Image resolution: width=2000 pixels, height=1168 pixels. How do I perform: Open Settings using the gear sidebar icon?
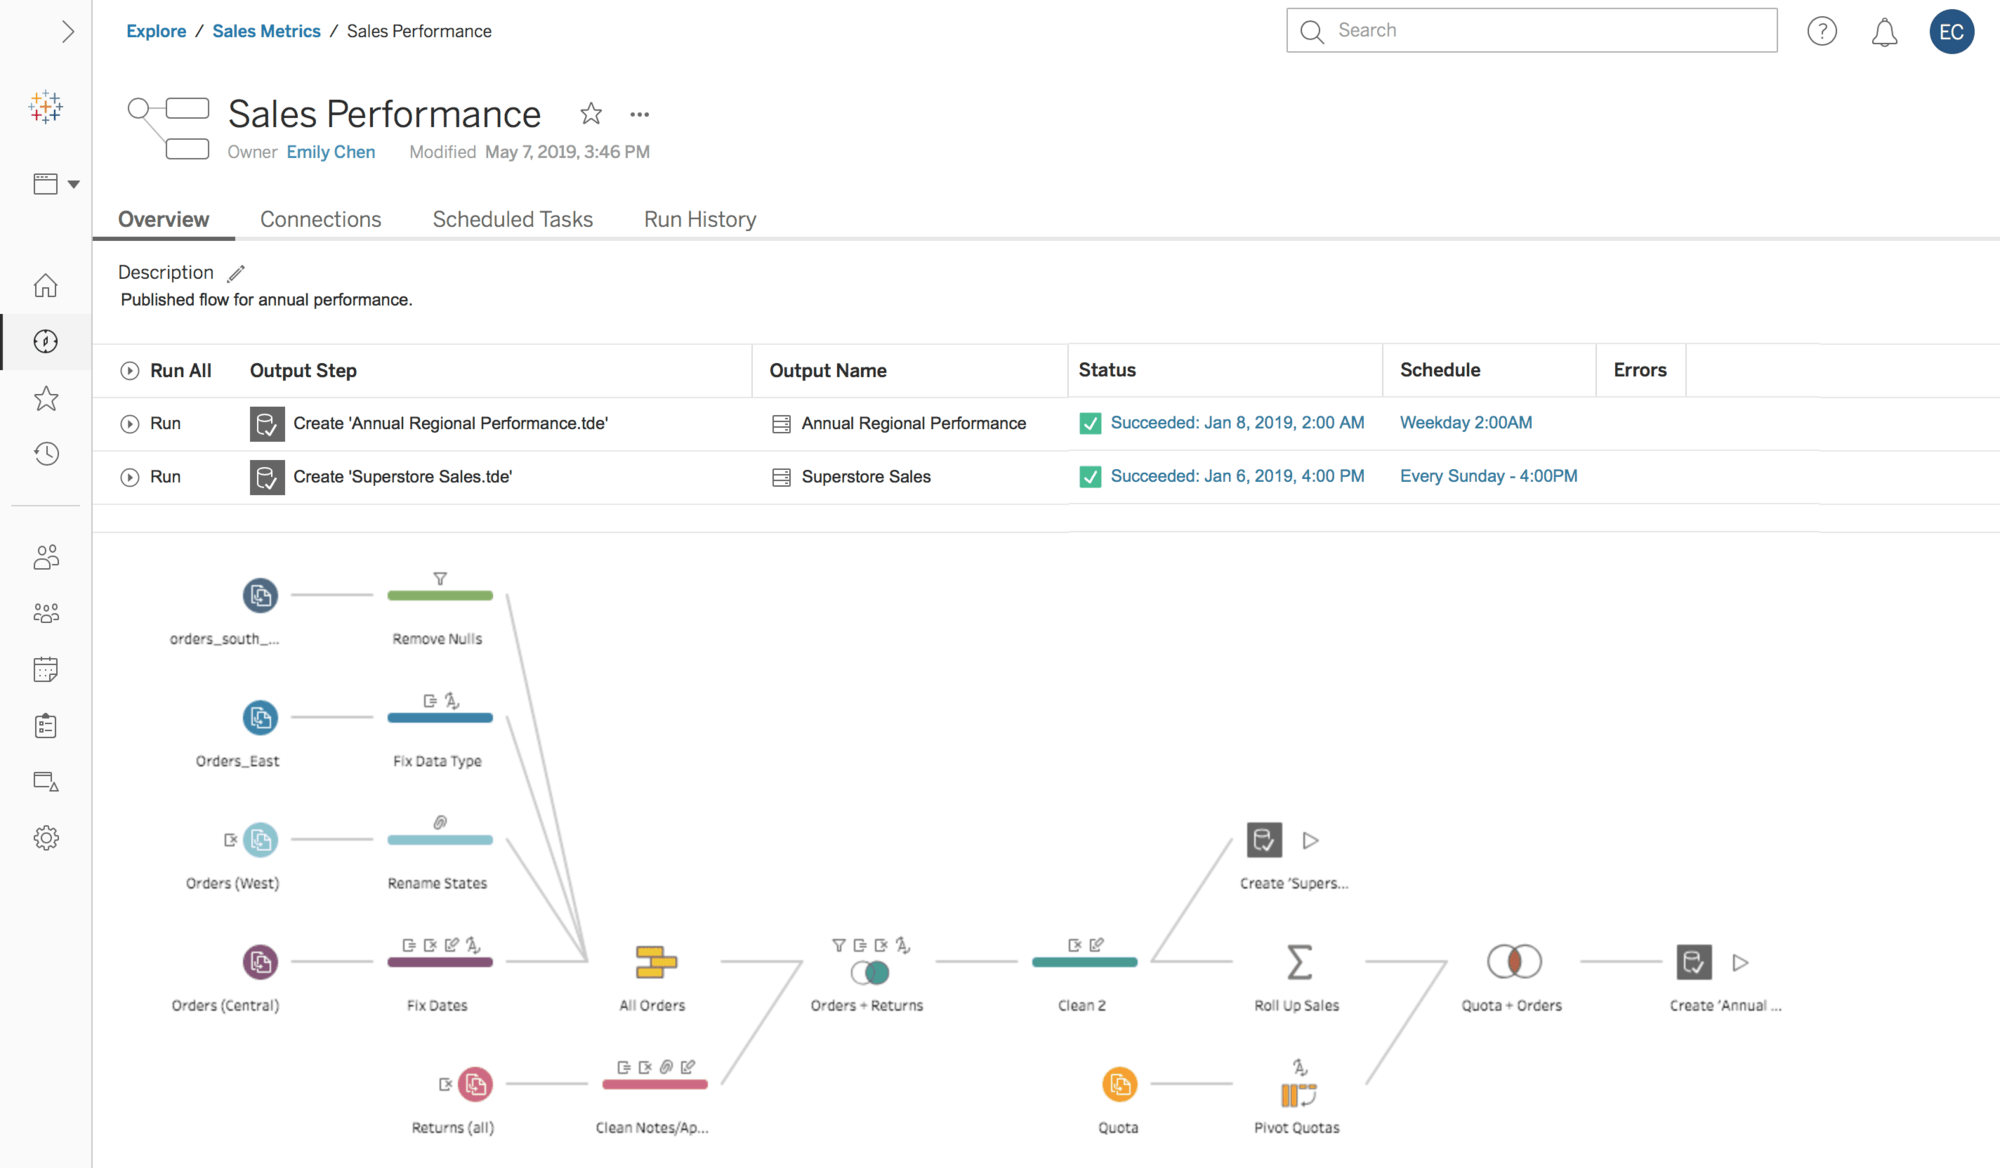46,838
